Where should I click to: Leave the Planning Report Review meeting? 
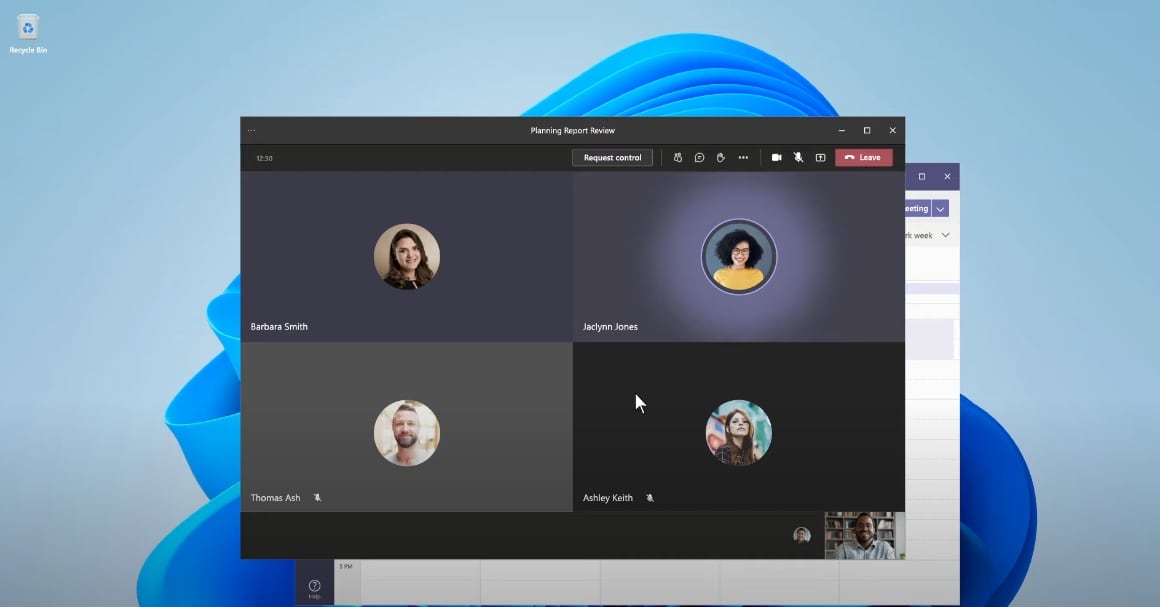tap(863, 158)
